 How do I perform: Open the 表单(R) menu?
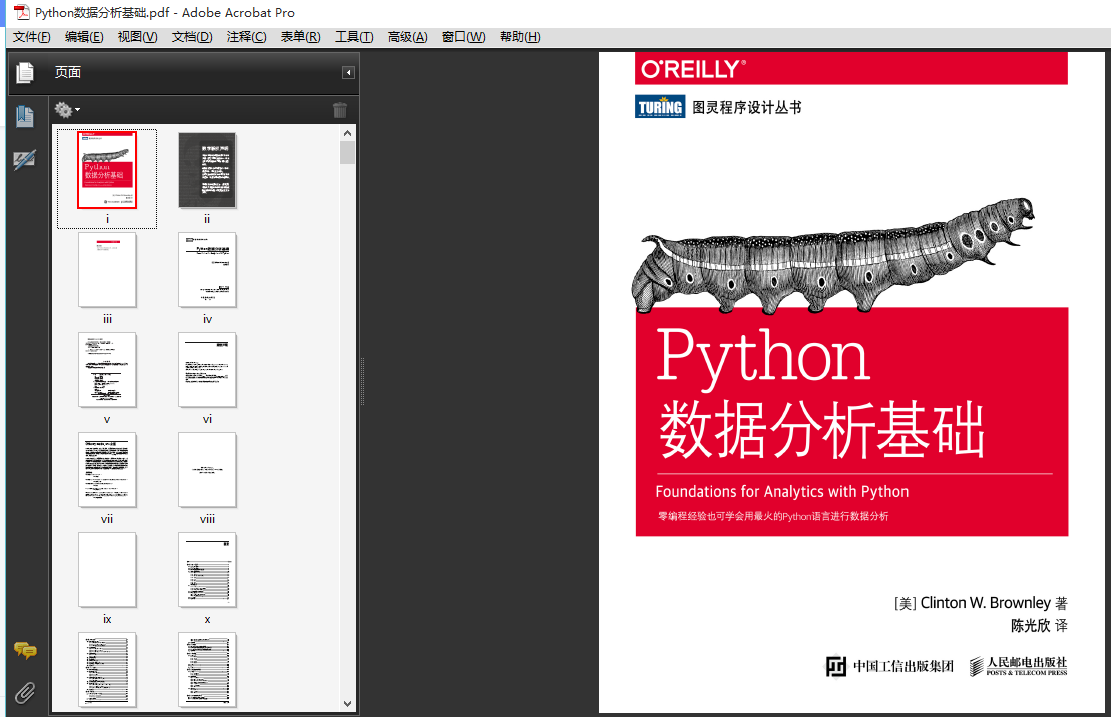[x=300, y=37]
